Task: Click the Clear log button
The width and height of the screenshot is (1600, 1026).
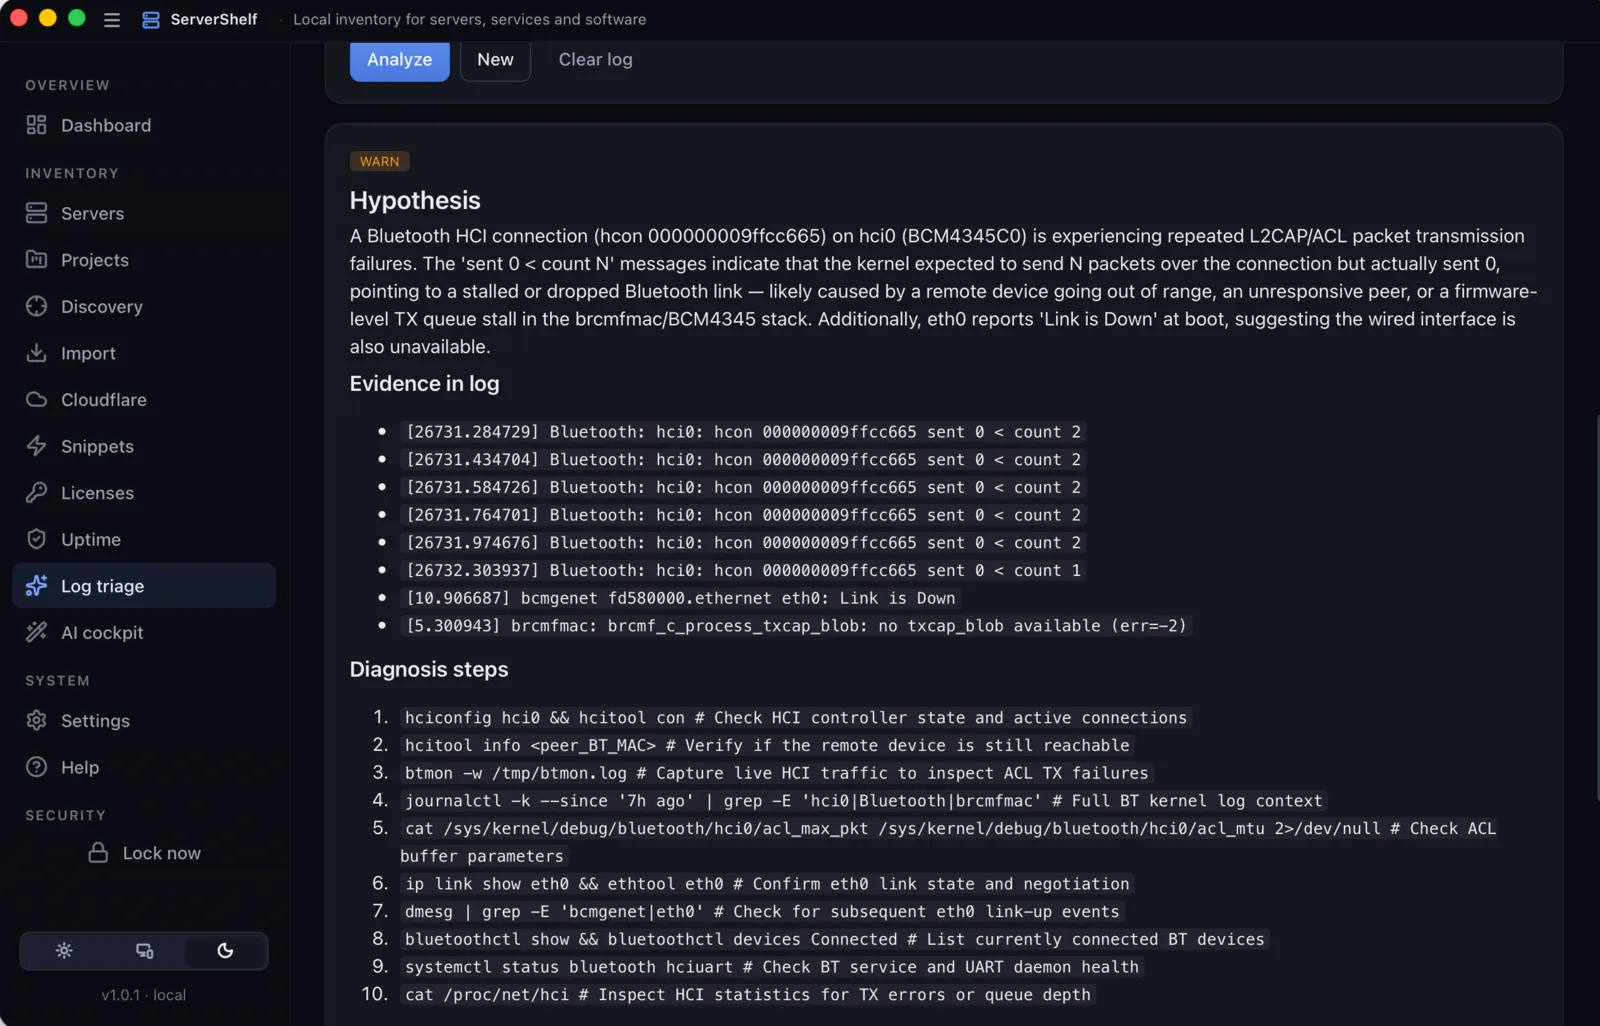Action: pyautogui.click(x=595, y=60)
